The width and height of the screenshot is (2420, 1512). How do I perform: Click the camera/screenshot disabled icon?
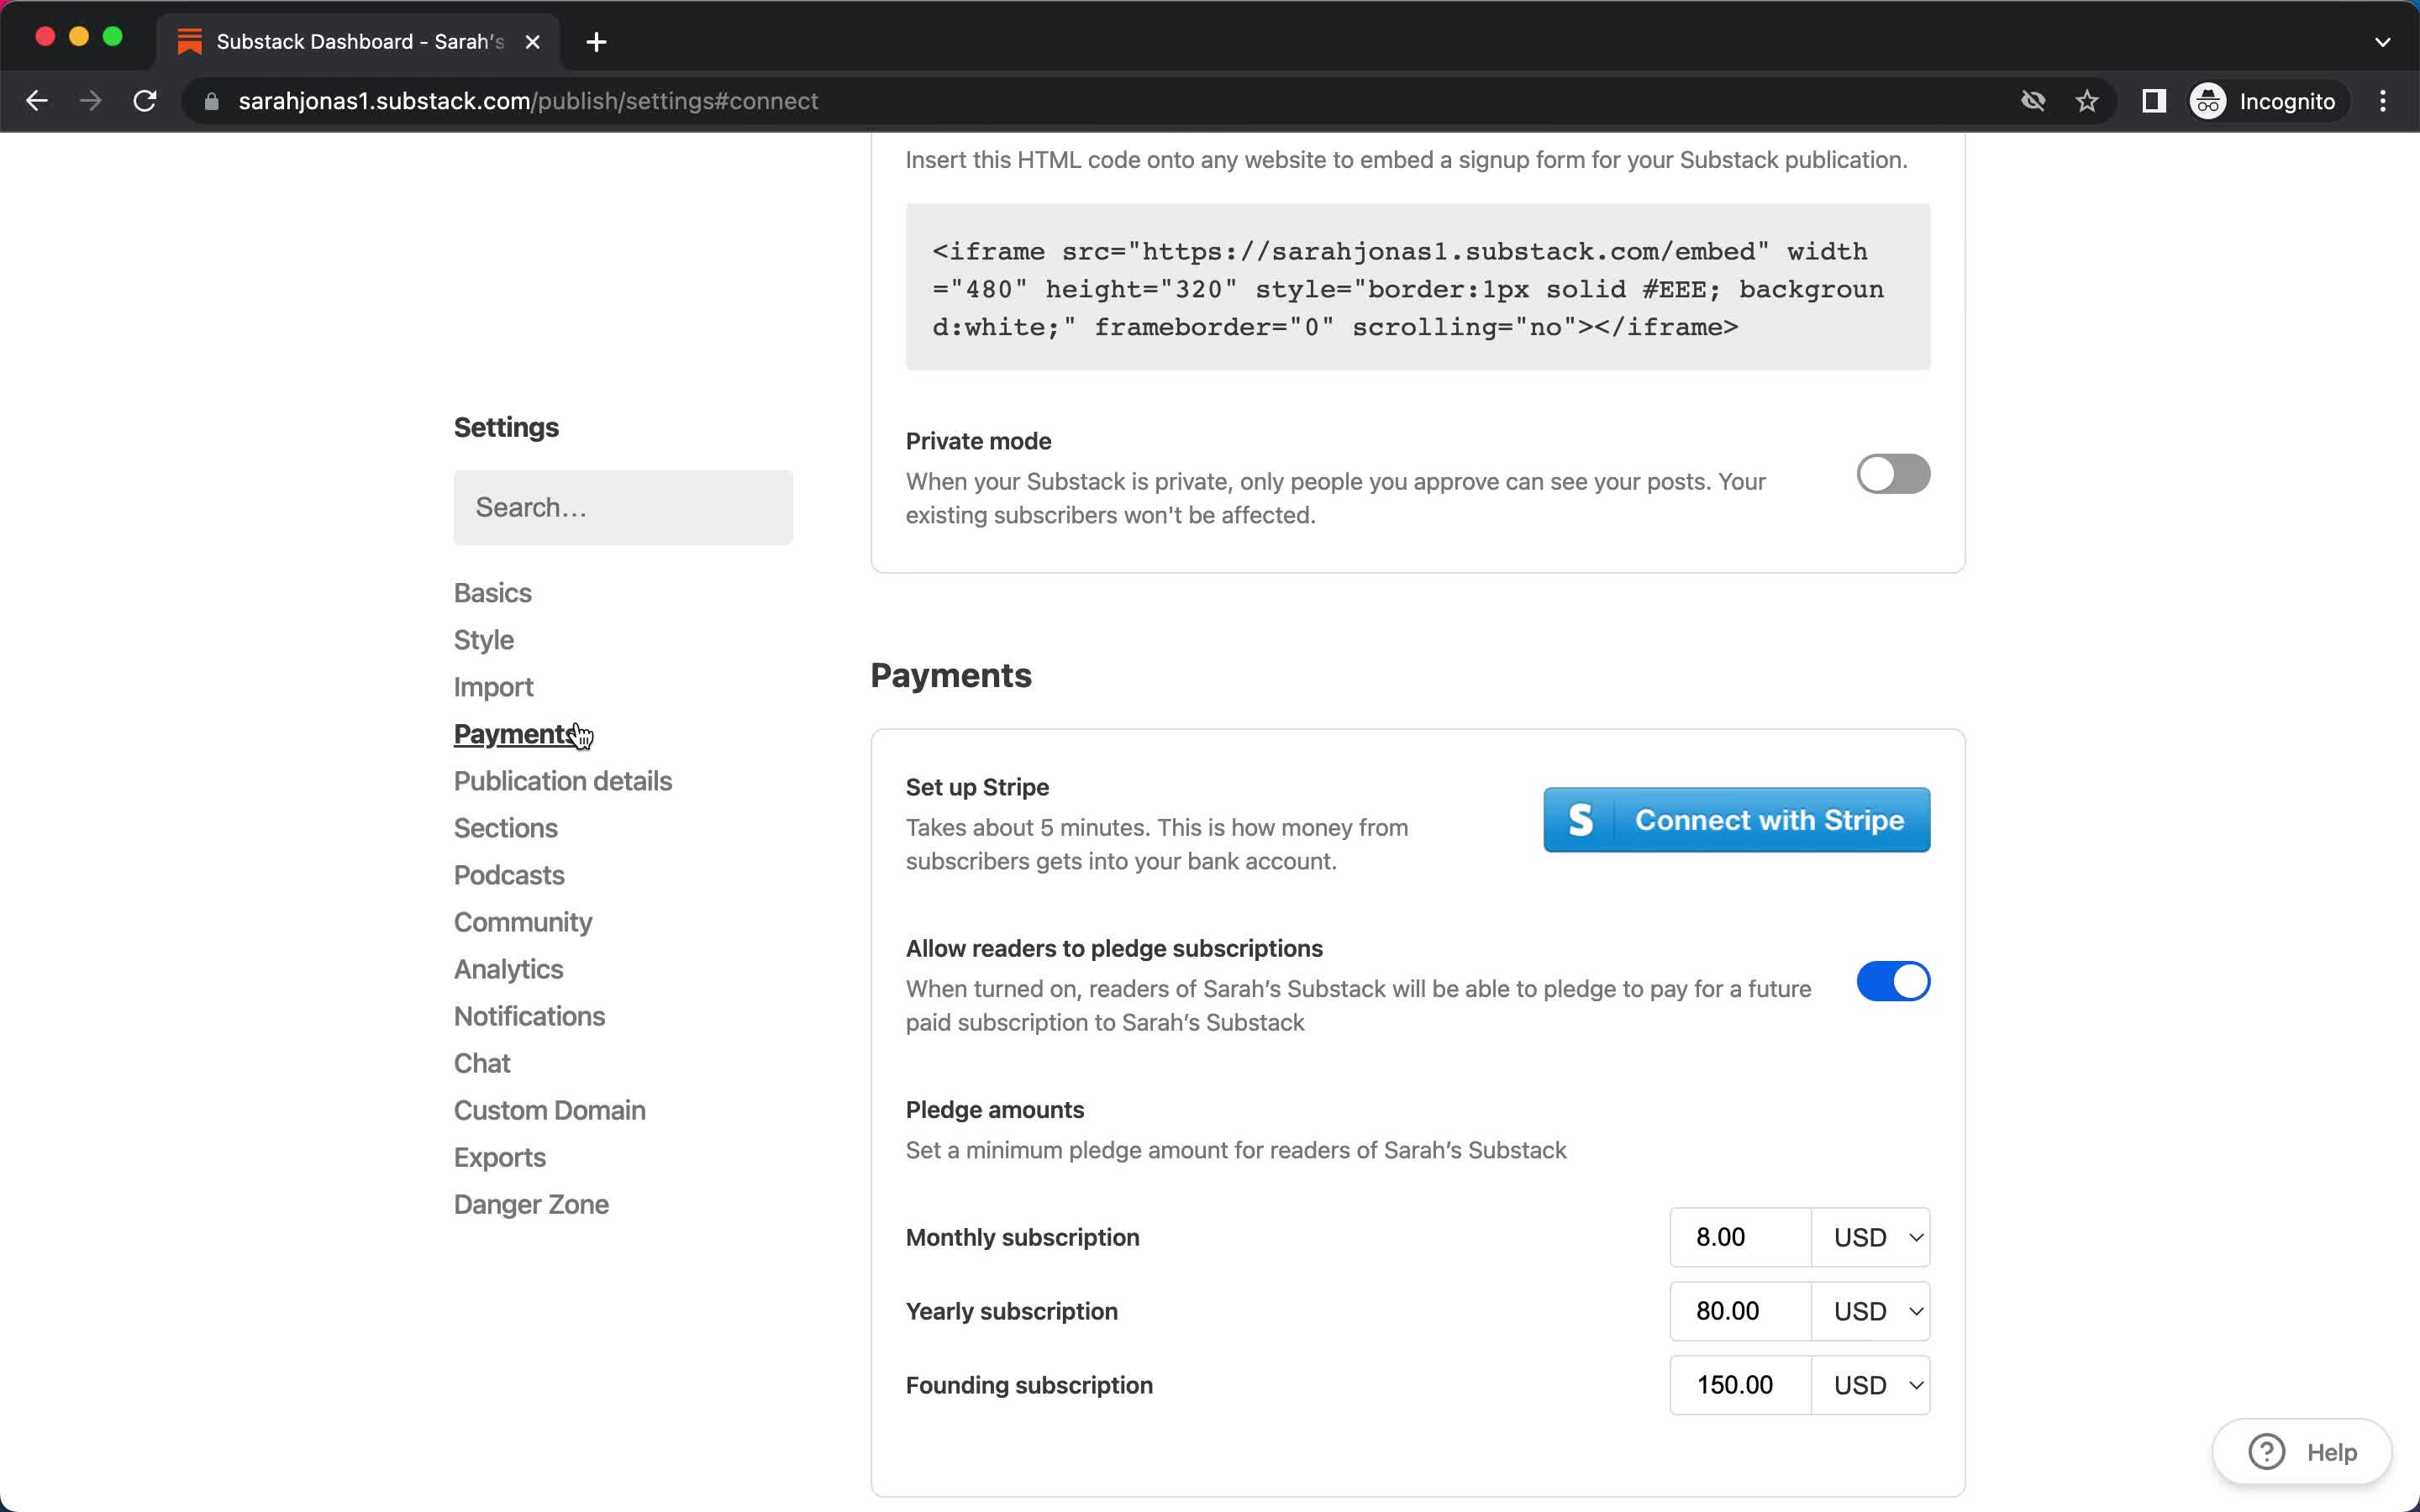2033,99
